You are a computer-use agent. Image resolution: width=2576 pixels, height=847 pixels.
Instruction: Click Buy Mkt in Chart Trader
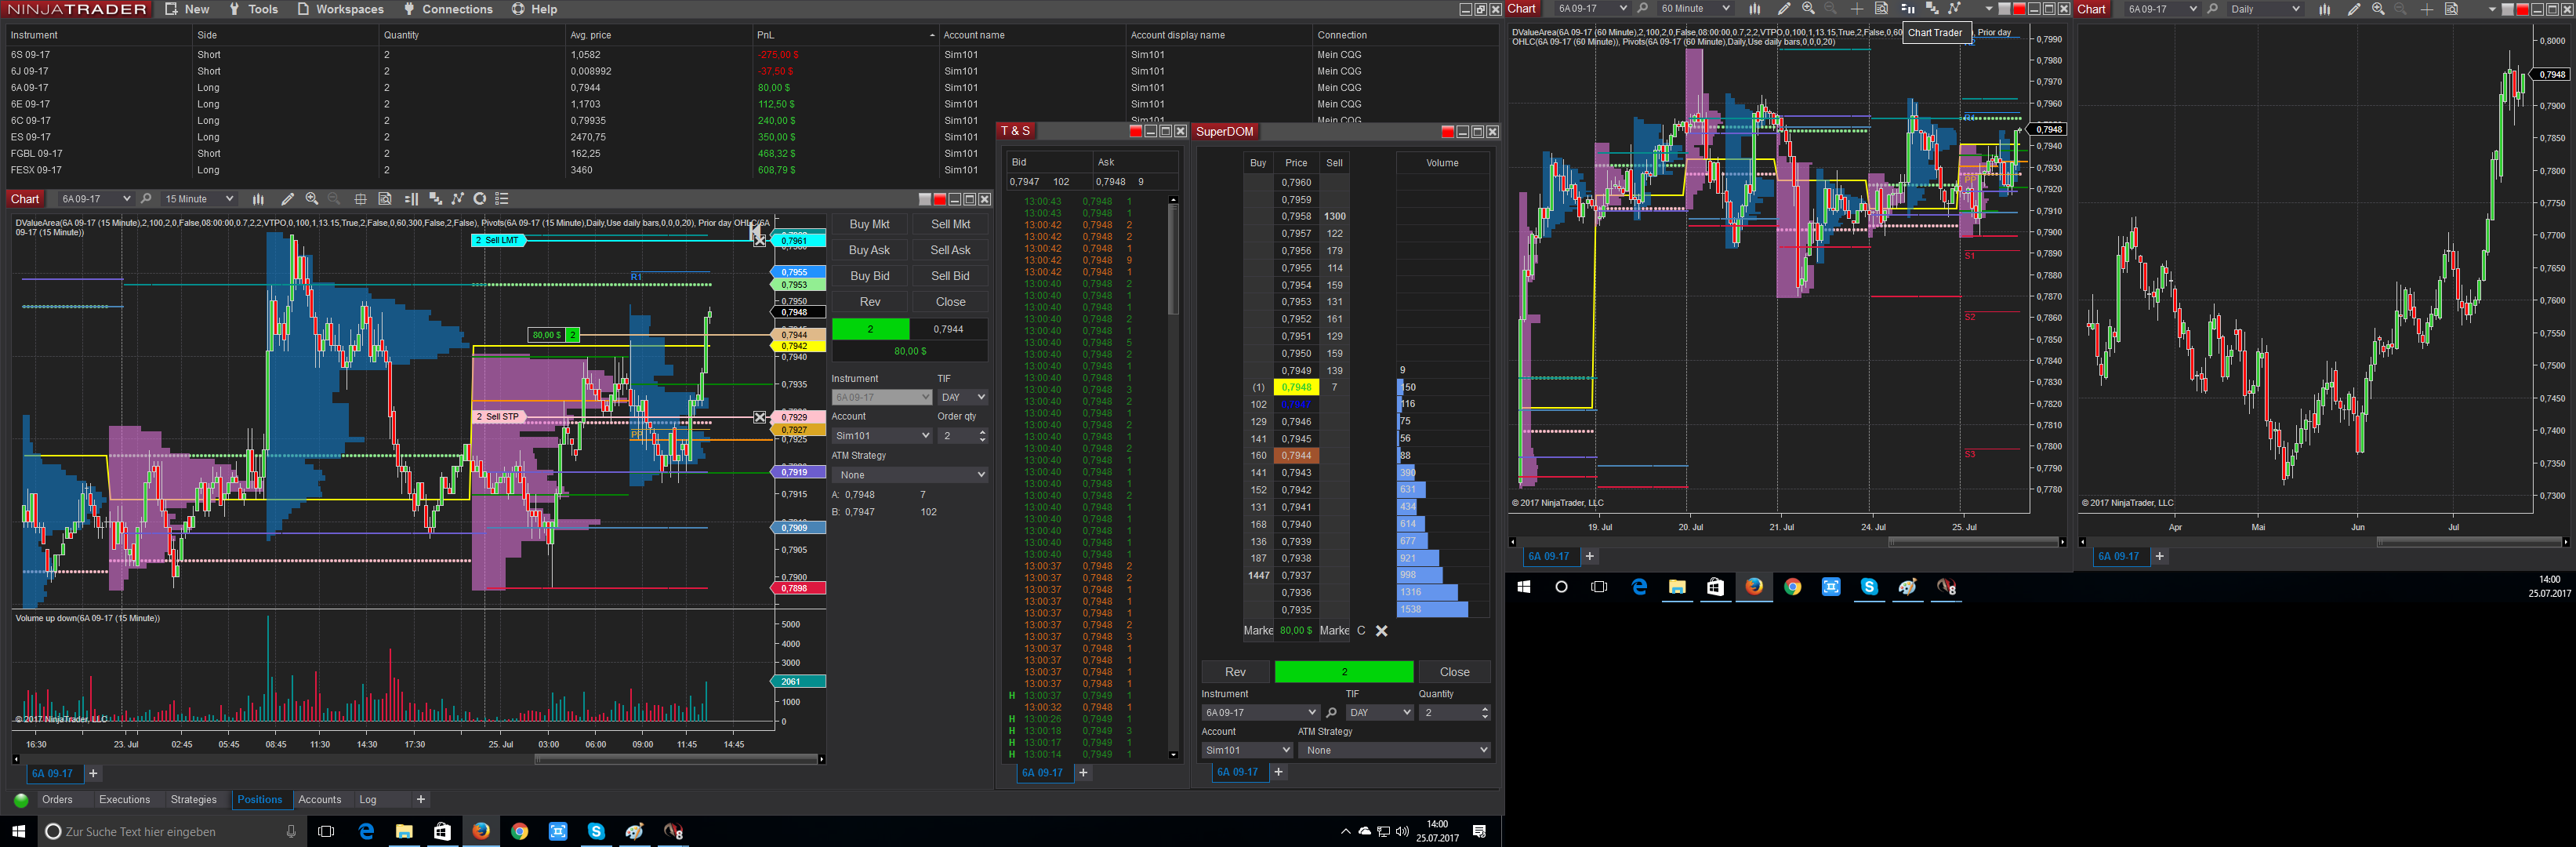[869, 224]
